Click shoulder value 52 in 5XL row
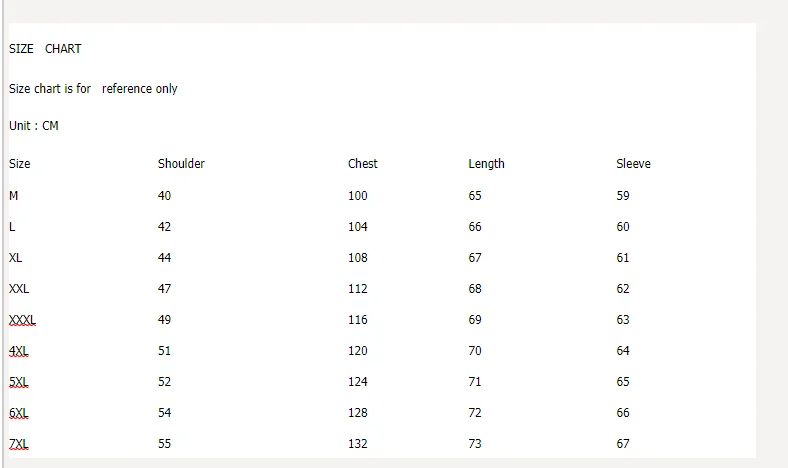This screenshot has height=468, width=788. click(x=165, y=382)
